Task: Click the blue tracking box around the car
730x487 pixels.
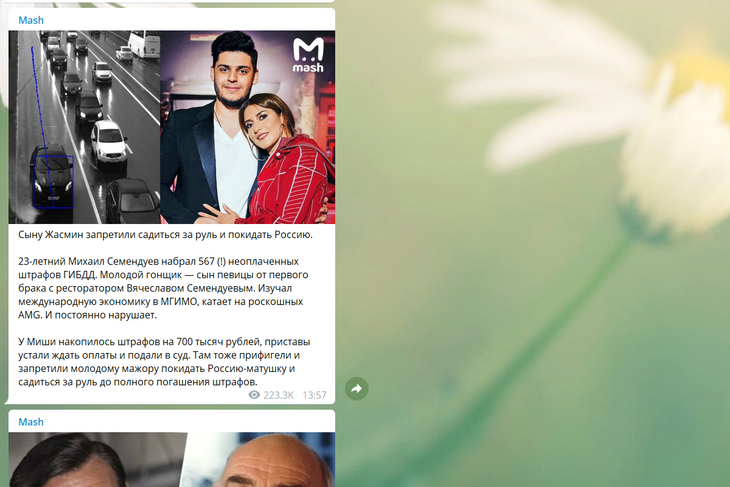Action: point(54,182)
